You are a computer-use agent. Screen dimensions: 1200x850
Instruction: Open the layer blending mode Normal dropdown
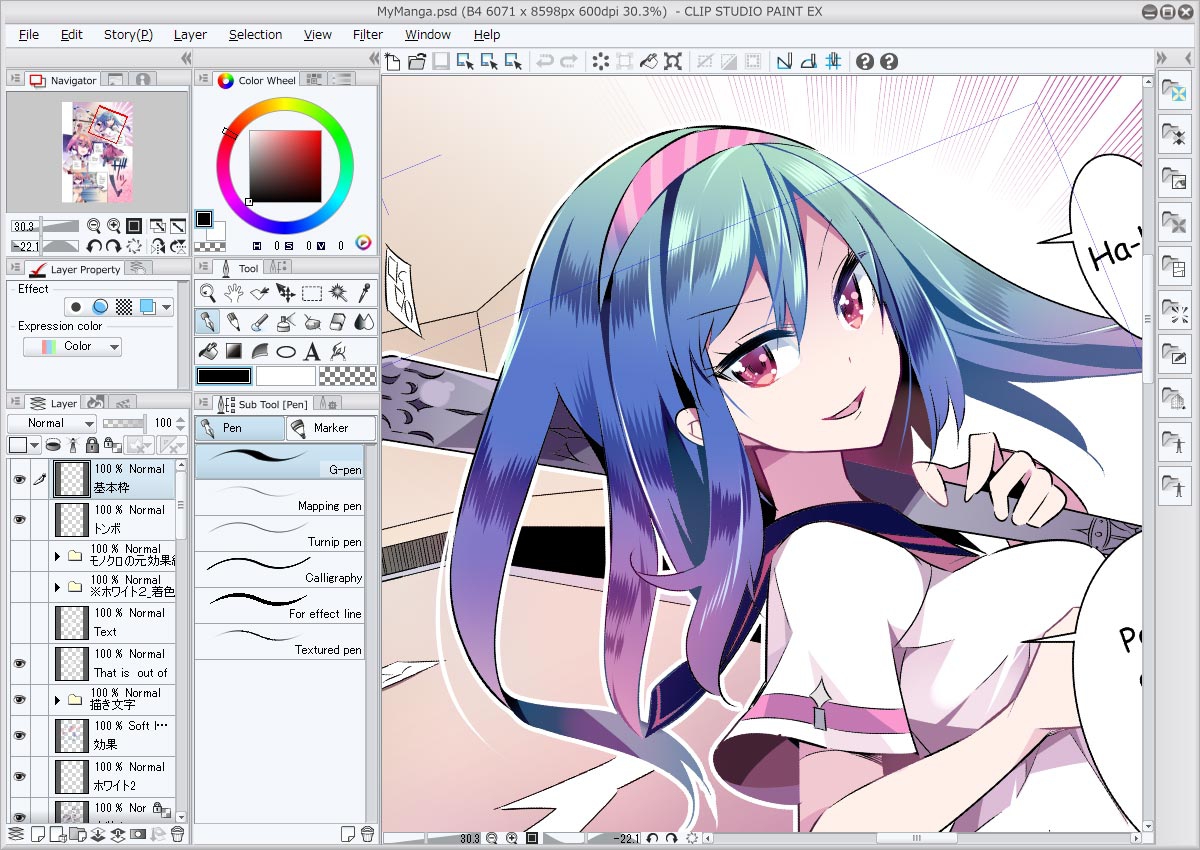52,423
